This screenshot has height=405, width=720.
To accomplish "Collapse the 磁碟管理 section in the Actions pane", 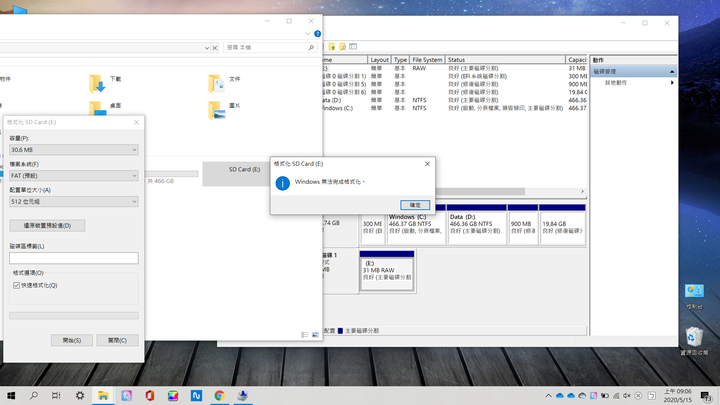I will point(672,72).
